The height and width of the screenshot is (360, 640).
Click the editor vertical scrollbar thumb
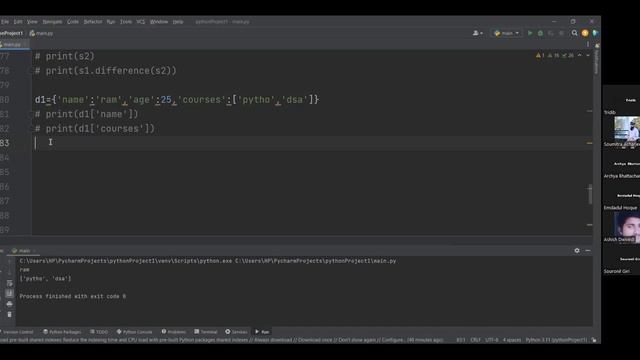[590, 194]
